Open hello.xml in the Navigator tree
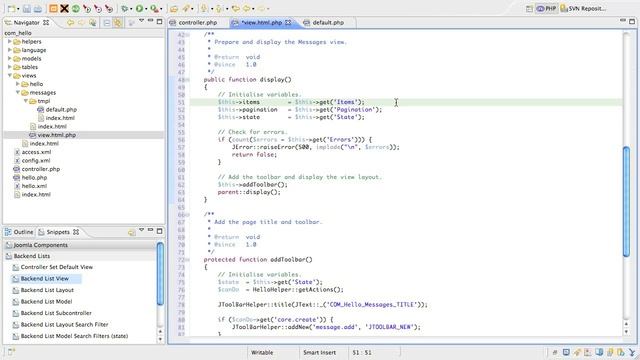Viewport: 640px width, 360px height. point(34,186)
